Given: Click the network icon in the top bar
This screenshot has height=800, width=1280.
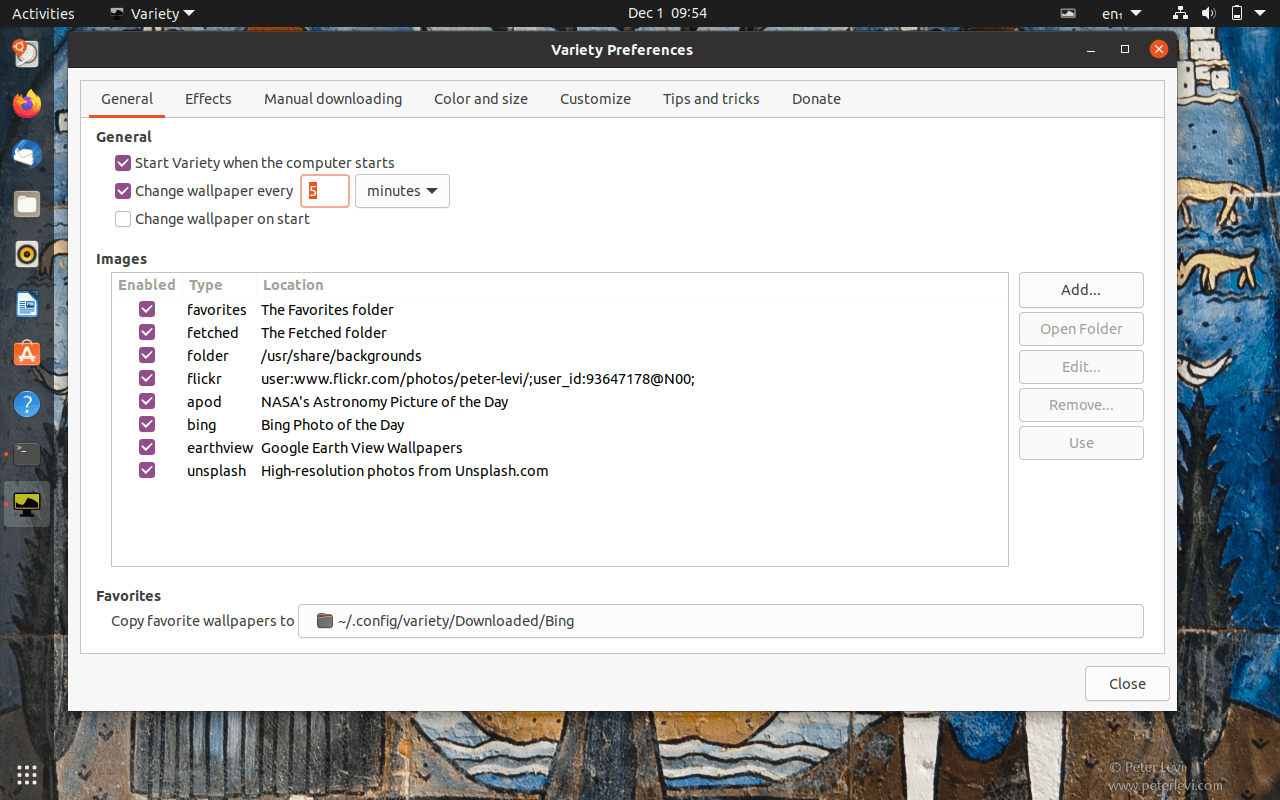Looking at the screenshot, I should click(1180, 14).
